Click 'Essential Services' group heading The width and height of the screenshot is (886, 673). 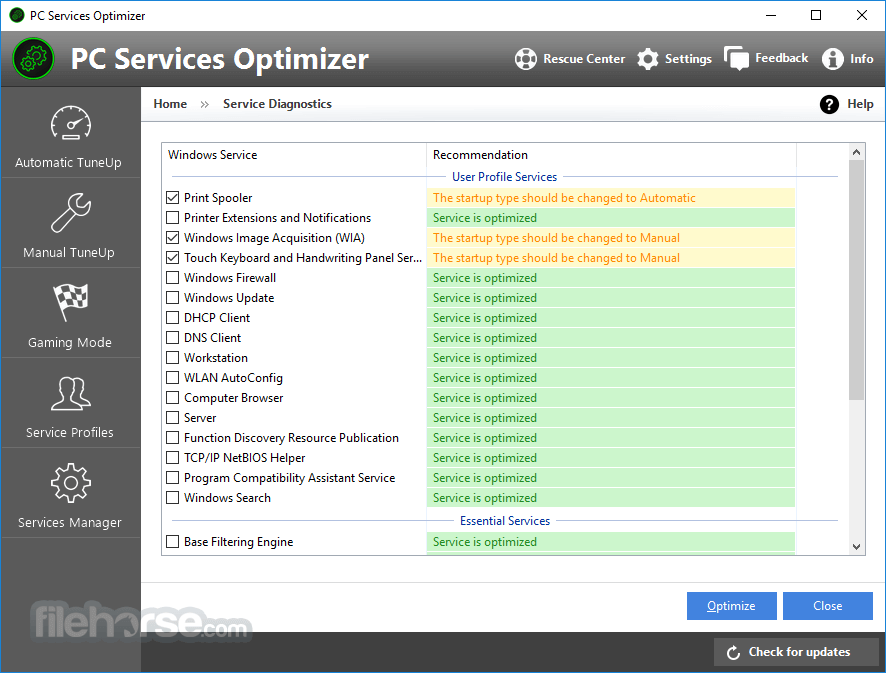pyautogui.click(x=505, y=521)
